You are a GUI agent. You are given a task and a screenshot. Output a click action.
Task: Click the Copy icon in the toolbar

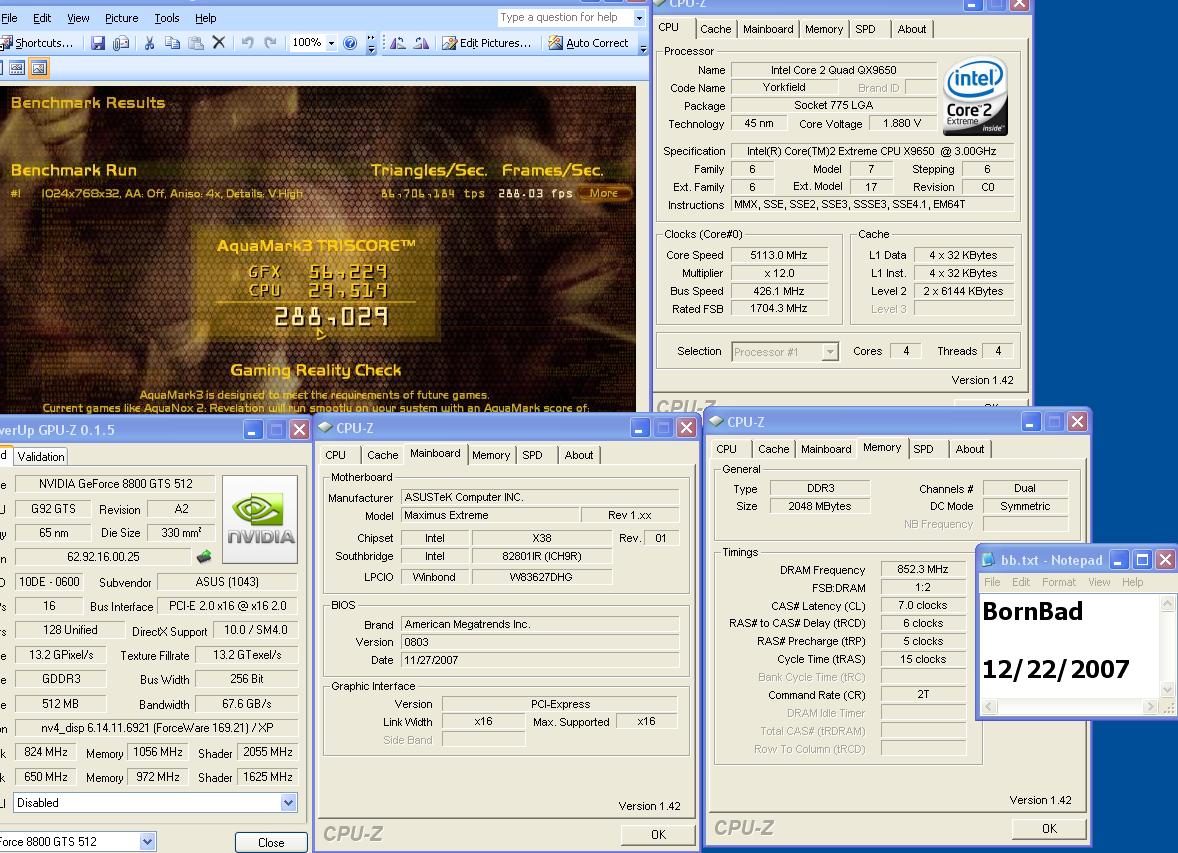[x=172, y=43]
